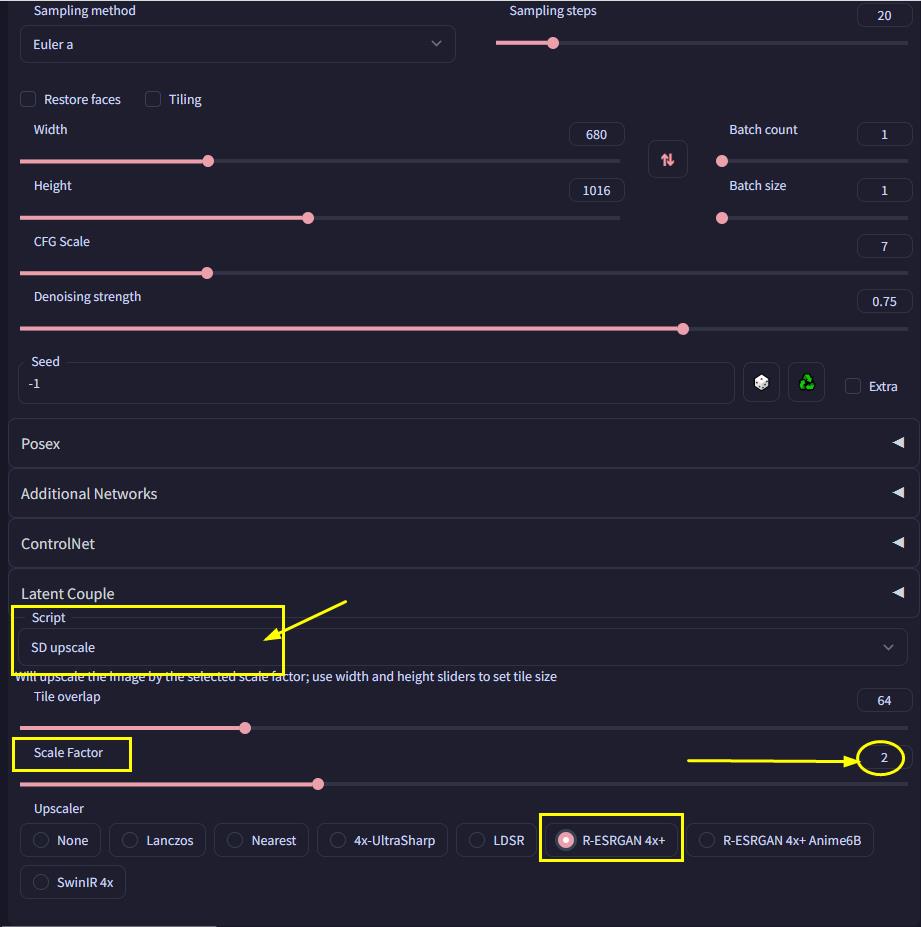The width and height of the screenshot is (921, 927).
Task: Click the Scale Factor value box 2
Action: [884, 757]
